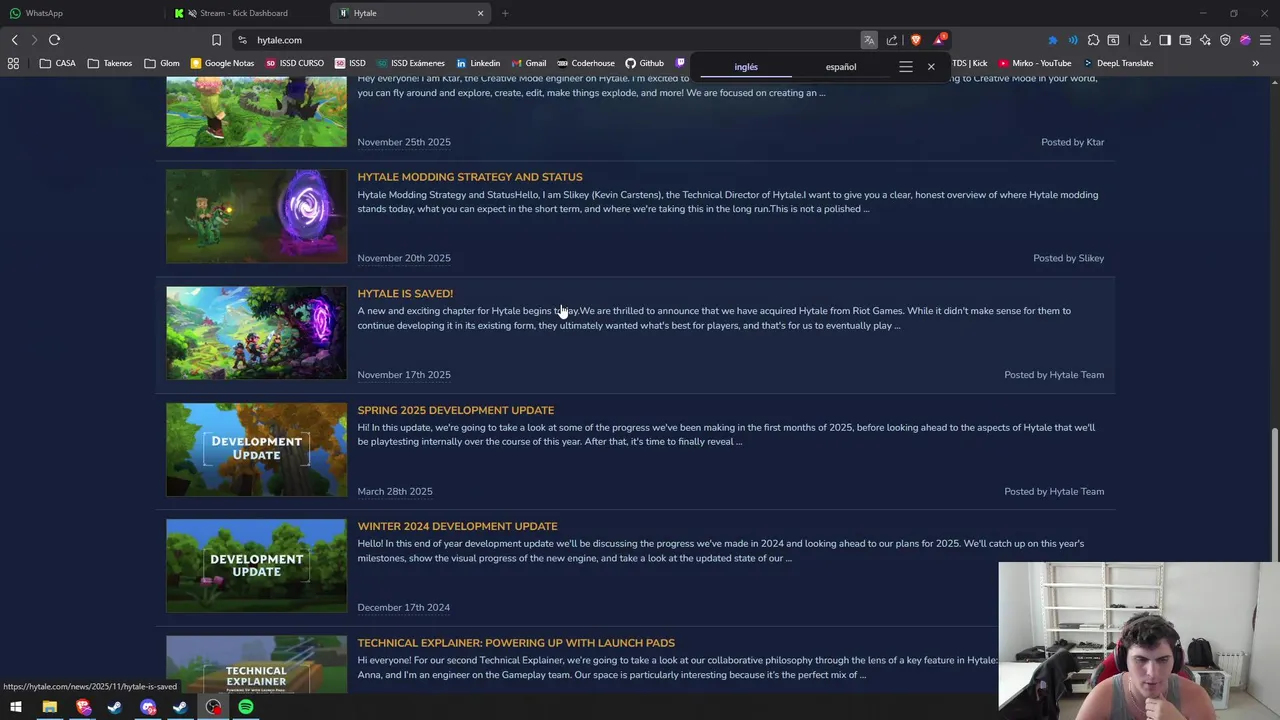Open DeepL Translate bookmark
The image size is (1280, 720).
1117,63
